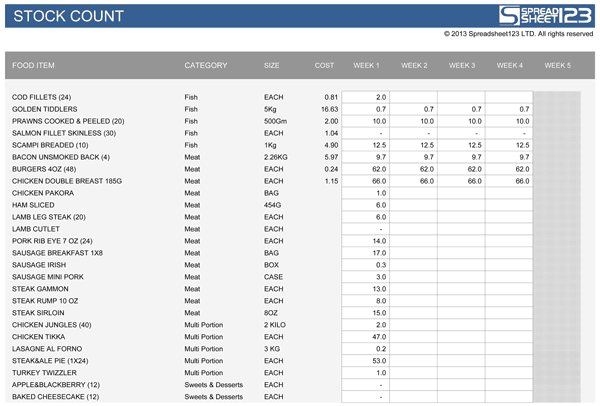The width and height of the screenshot is (600, 406).
Task: Click STEAK&ALE PIE (1X24) item
Action: pos(50,361)
